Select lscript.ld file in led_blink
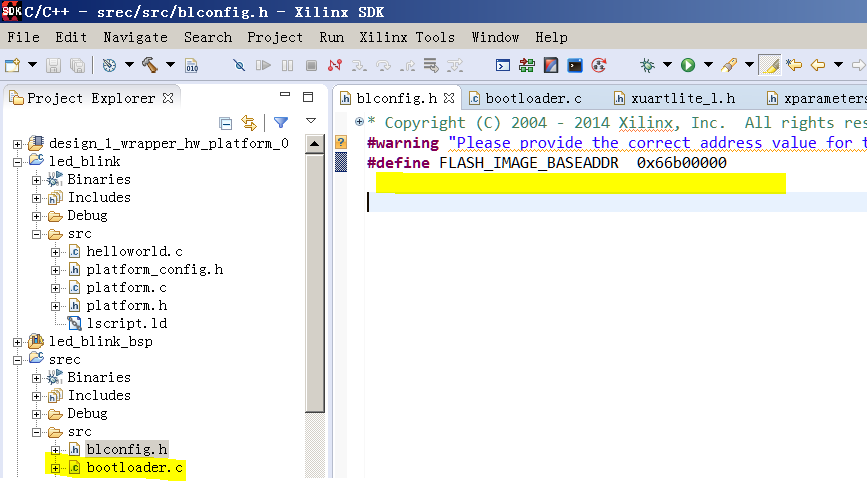This screenshot has height=482, width=867. coord(127,323)
